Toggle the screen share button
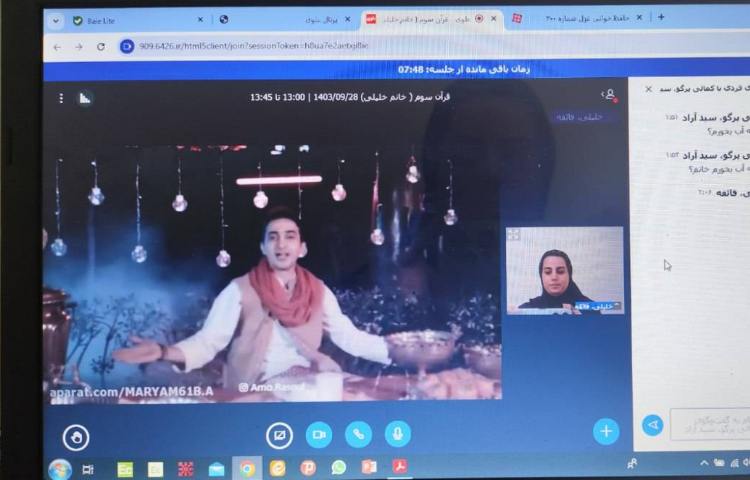The width and height of the screenshot is (750, 480). [279, 435]
